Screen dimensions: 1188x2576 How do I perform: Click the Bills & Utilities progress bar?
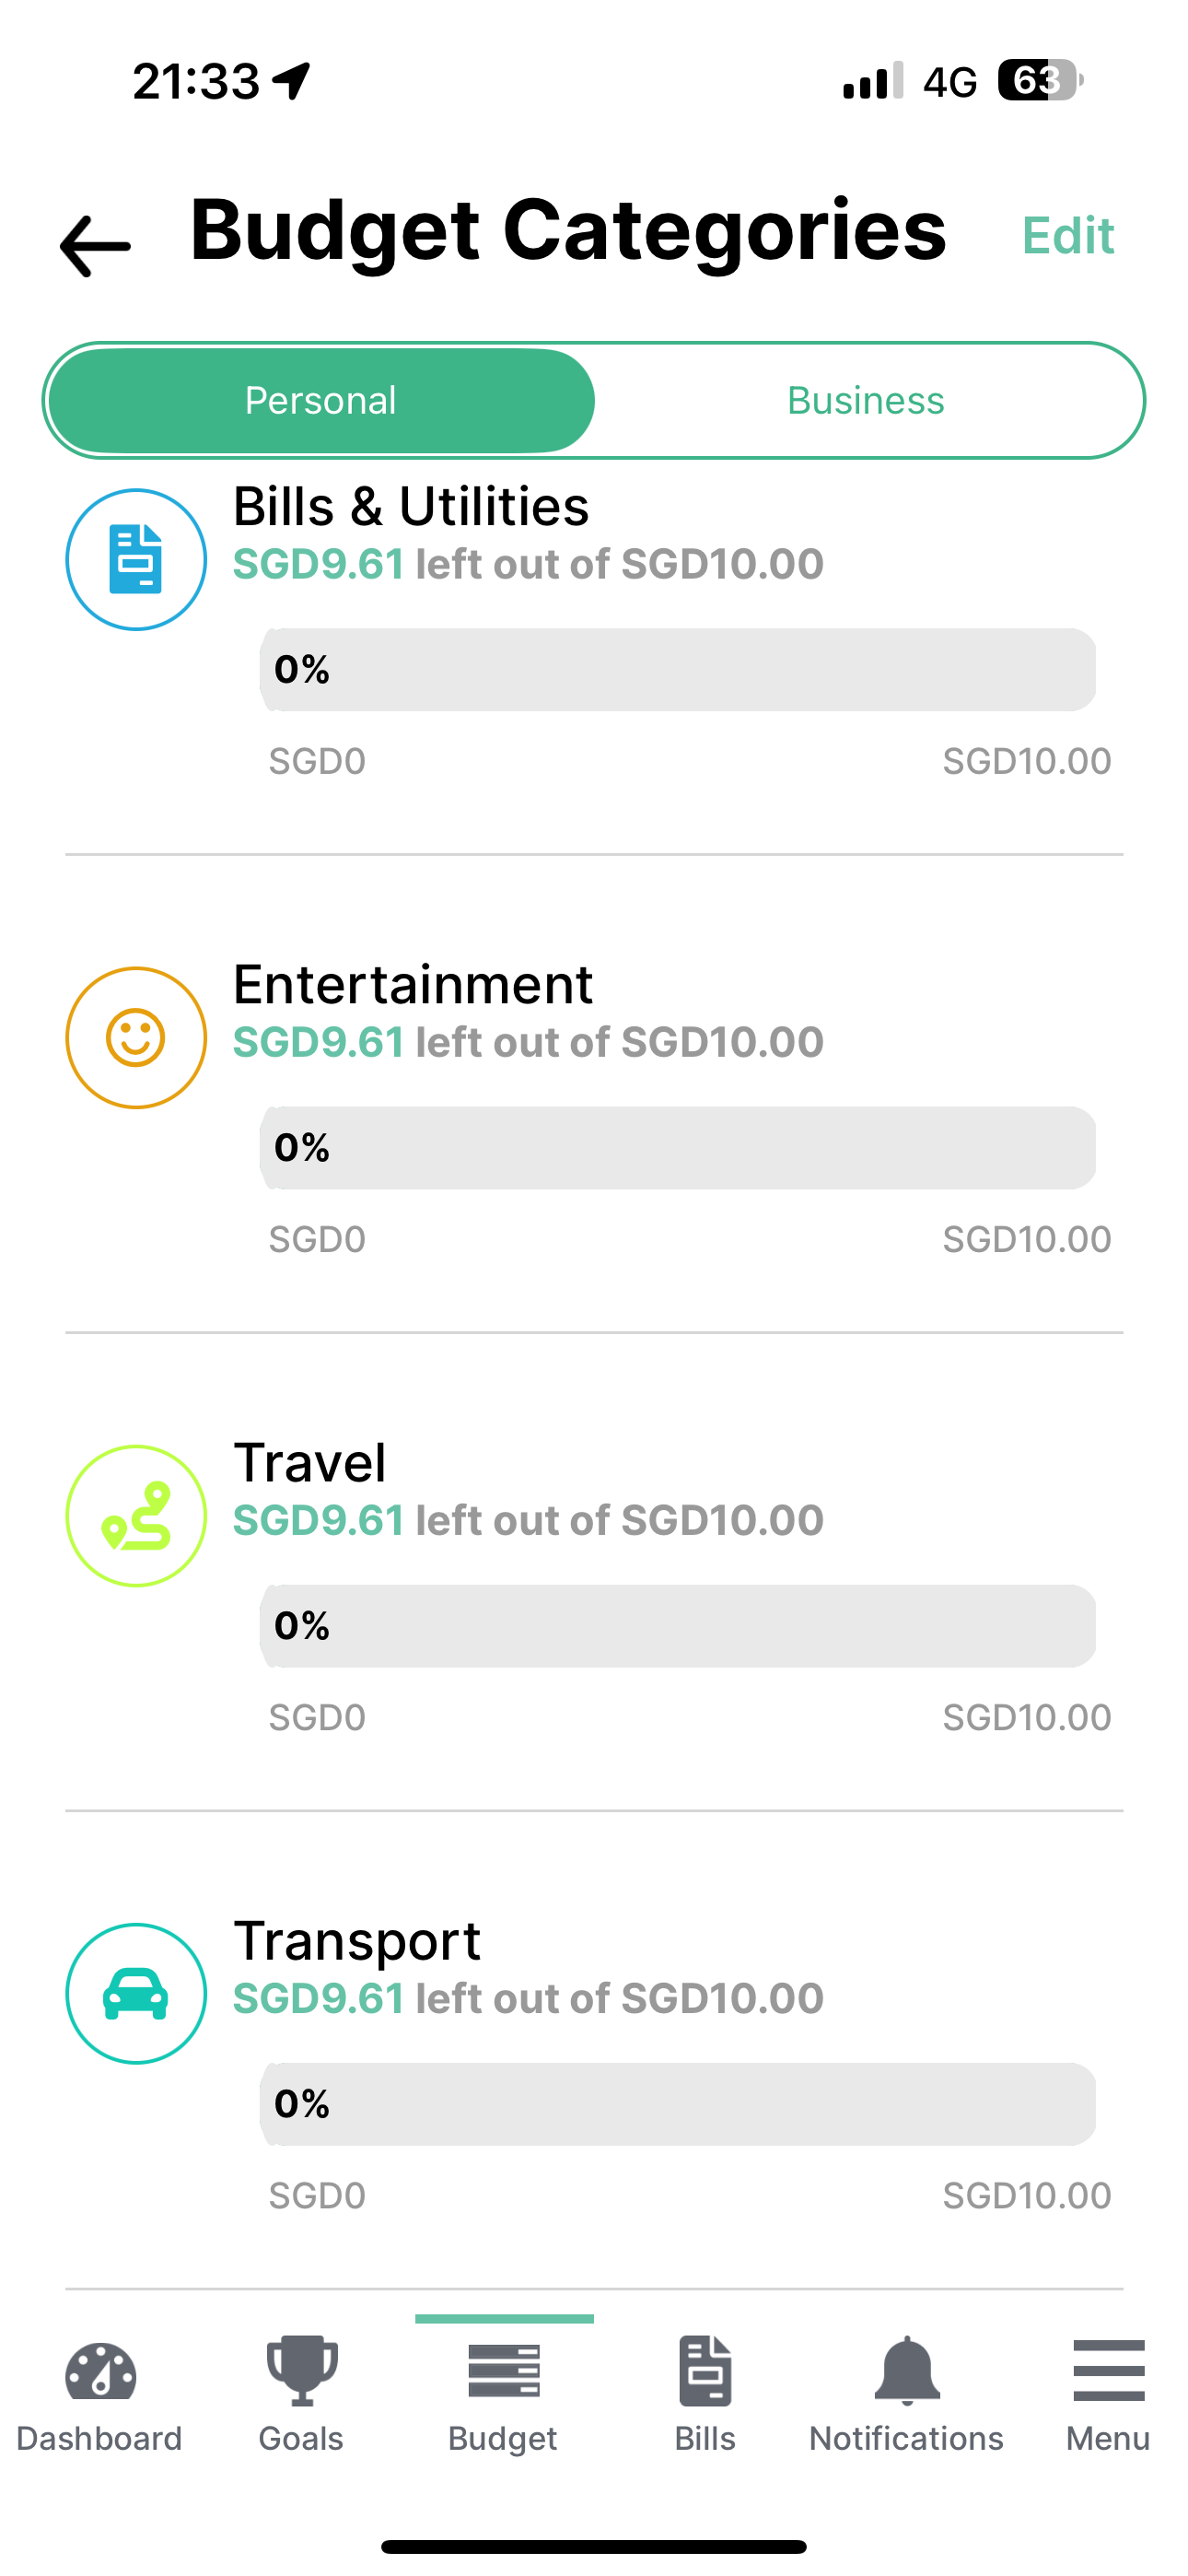(678, 670)
